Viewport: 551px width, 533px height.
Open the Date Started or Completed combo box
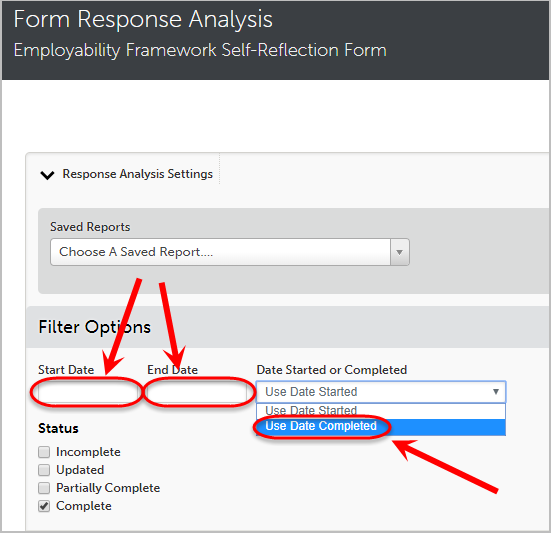381,392
